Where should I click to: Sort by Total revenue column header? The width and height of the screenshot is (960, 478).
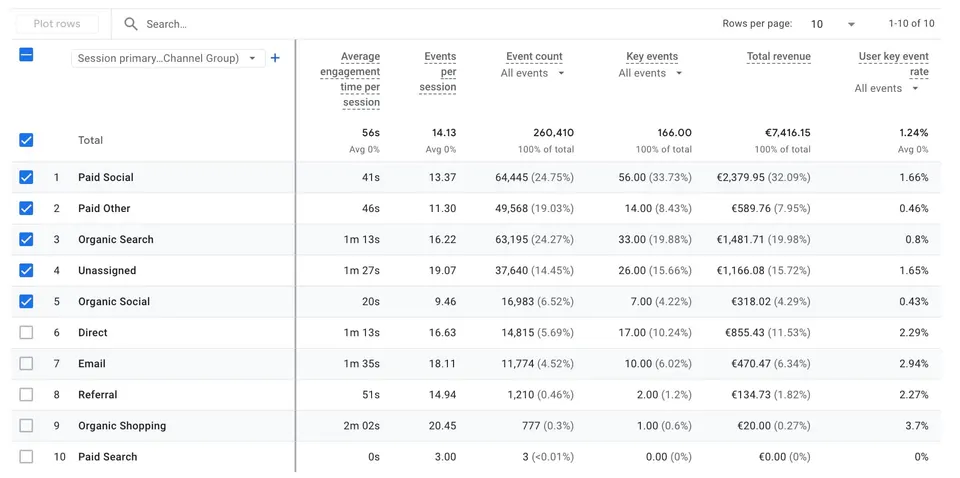[x=778, y=57]
